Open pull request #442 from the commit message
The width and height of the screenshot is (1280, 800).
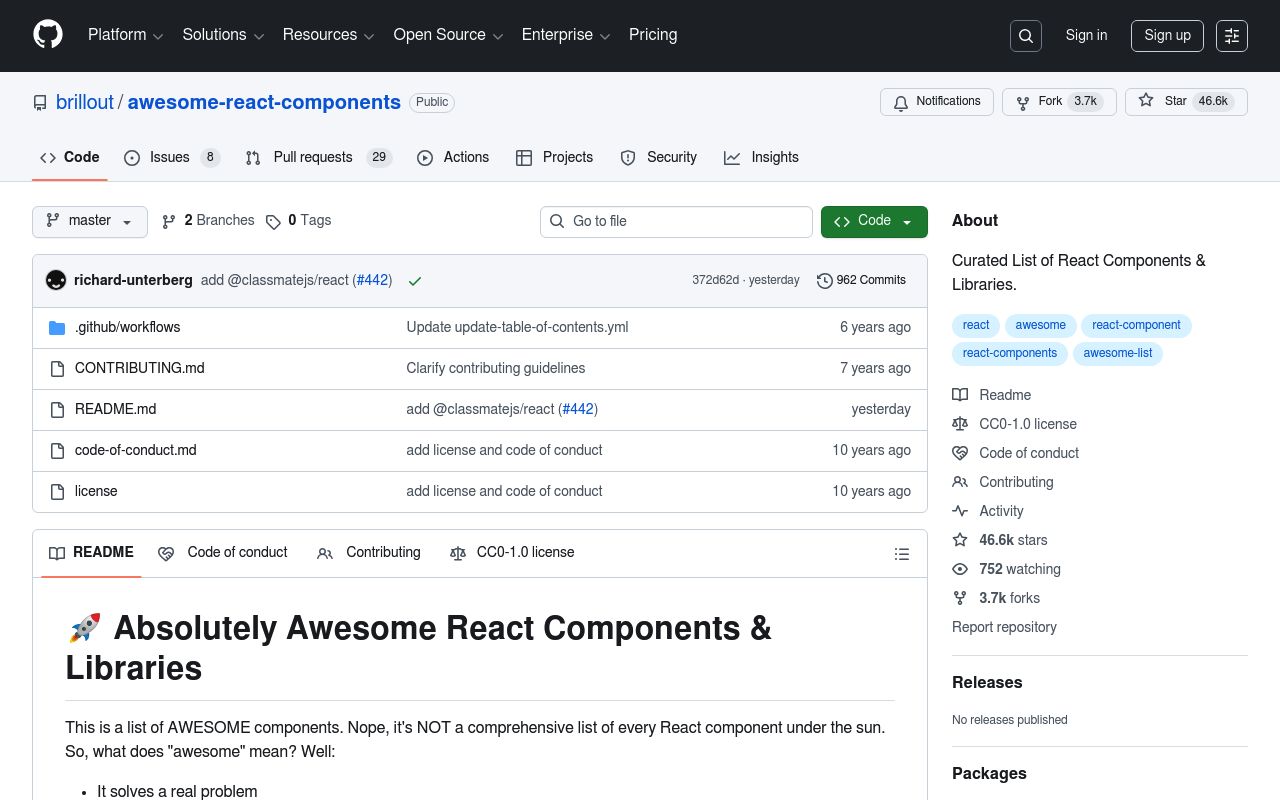[x=372, y=280]
